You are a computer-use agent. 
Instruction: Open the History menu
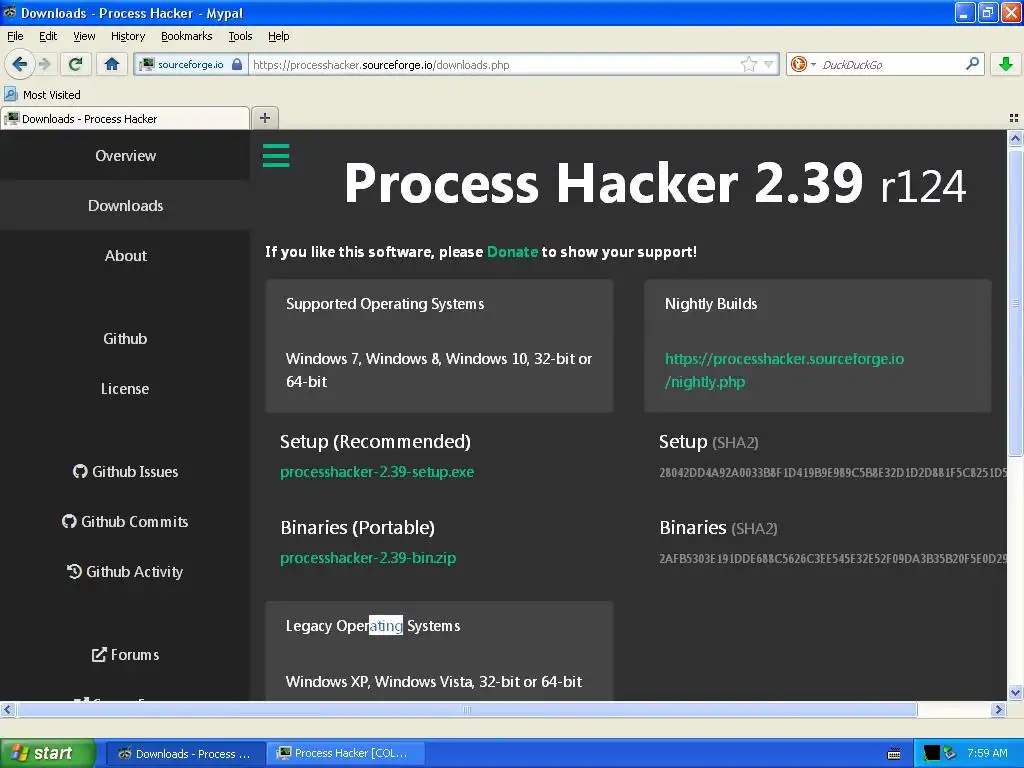coord(127,36)
